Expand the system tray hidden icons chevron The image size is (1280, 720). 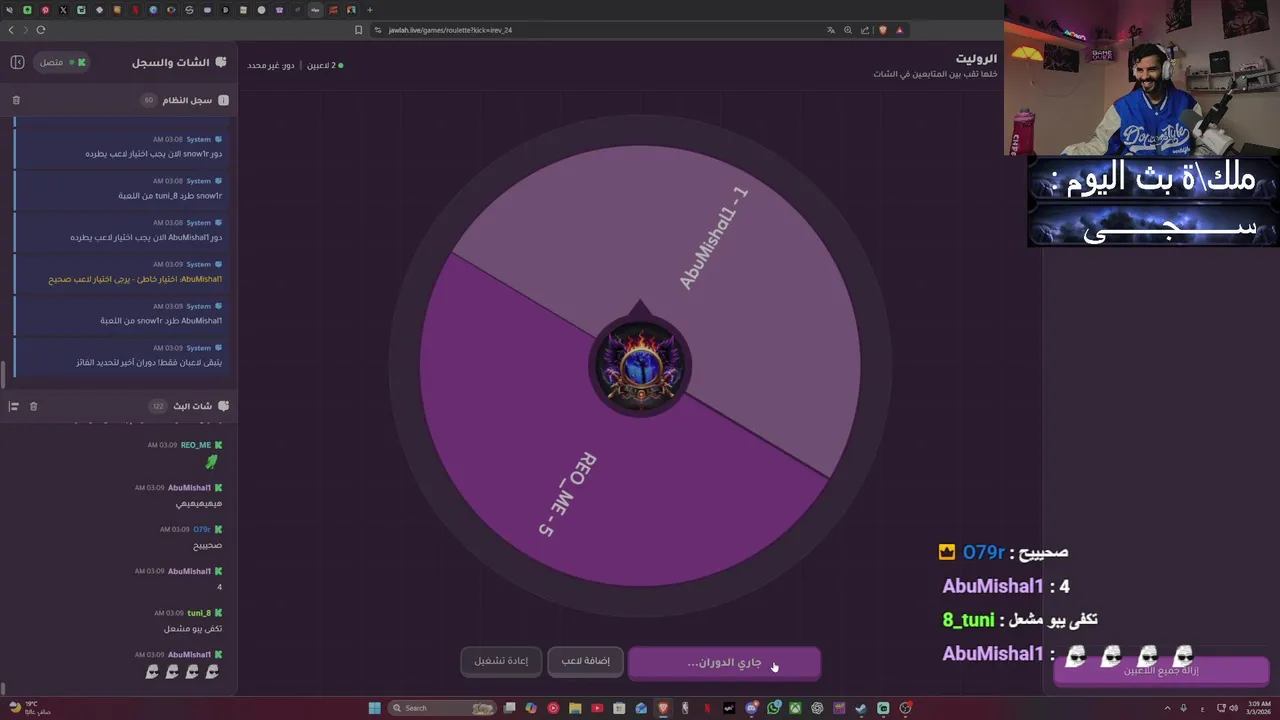coord(1166,708)
